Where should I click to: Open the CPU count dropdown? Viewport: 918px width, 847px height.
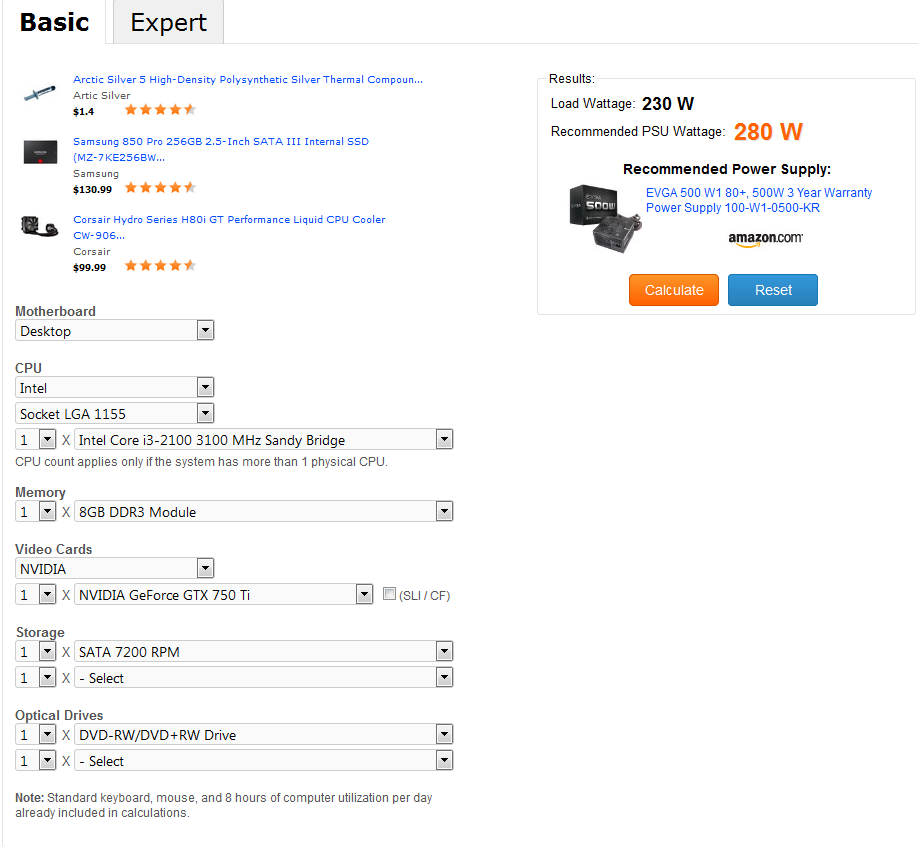36,440
